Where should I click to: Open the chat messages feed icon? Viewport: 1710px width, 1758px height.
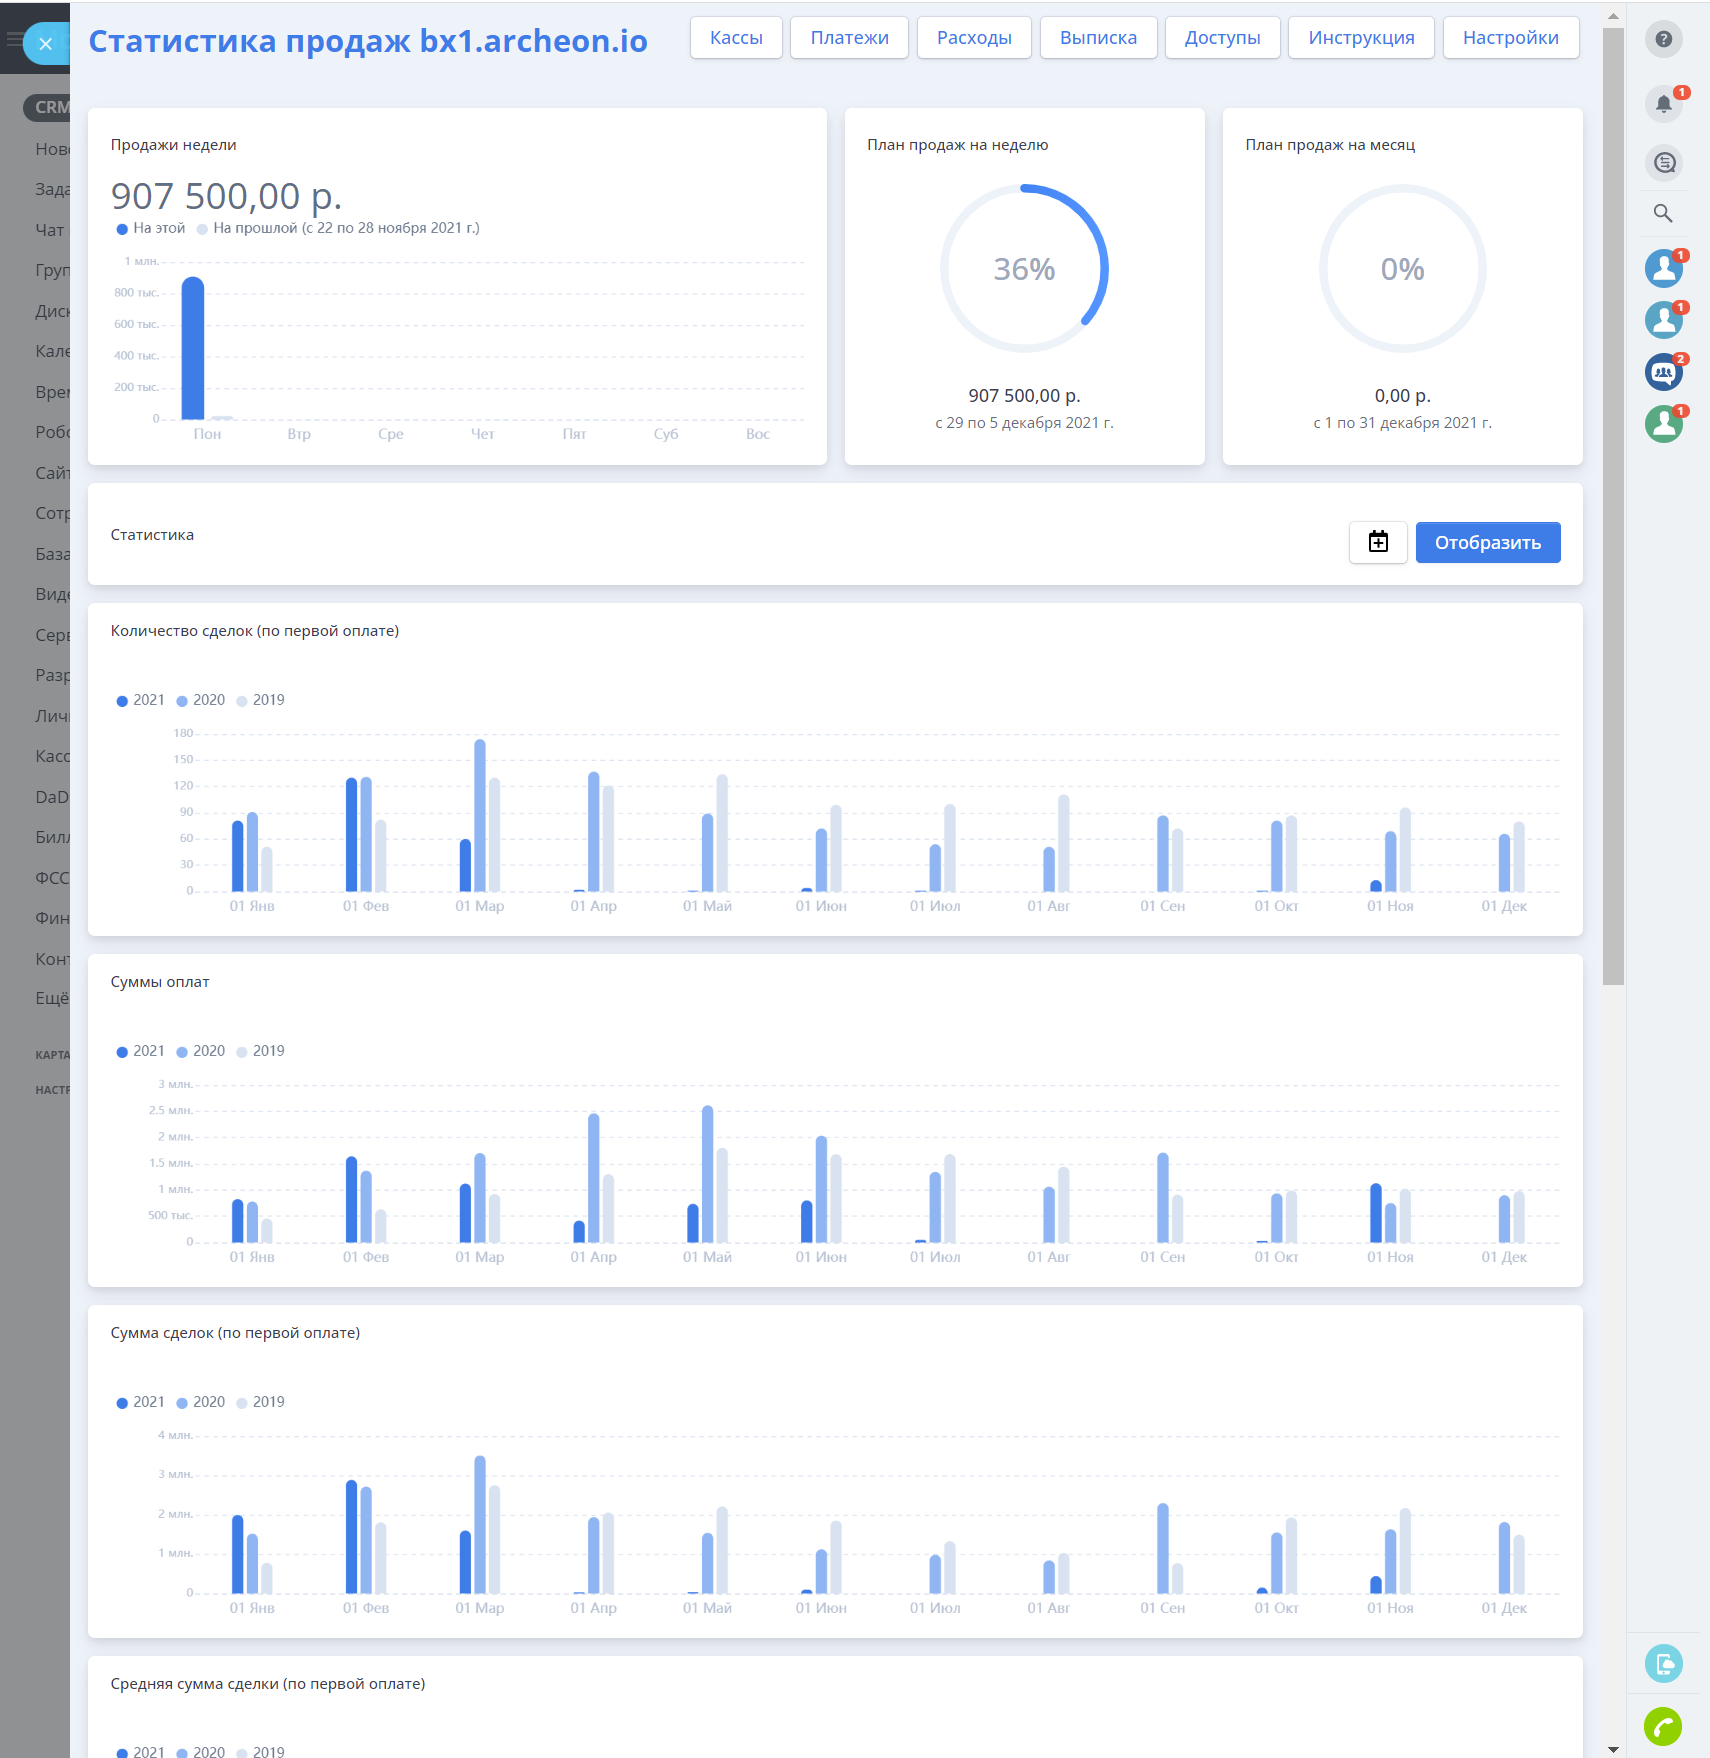point(1663,162)
